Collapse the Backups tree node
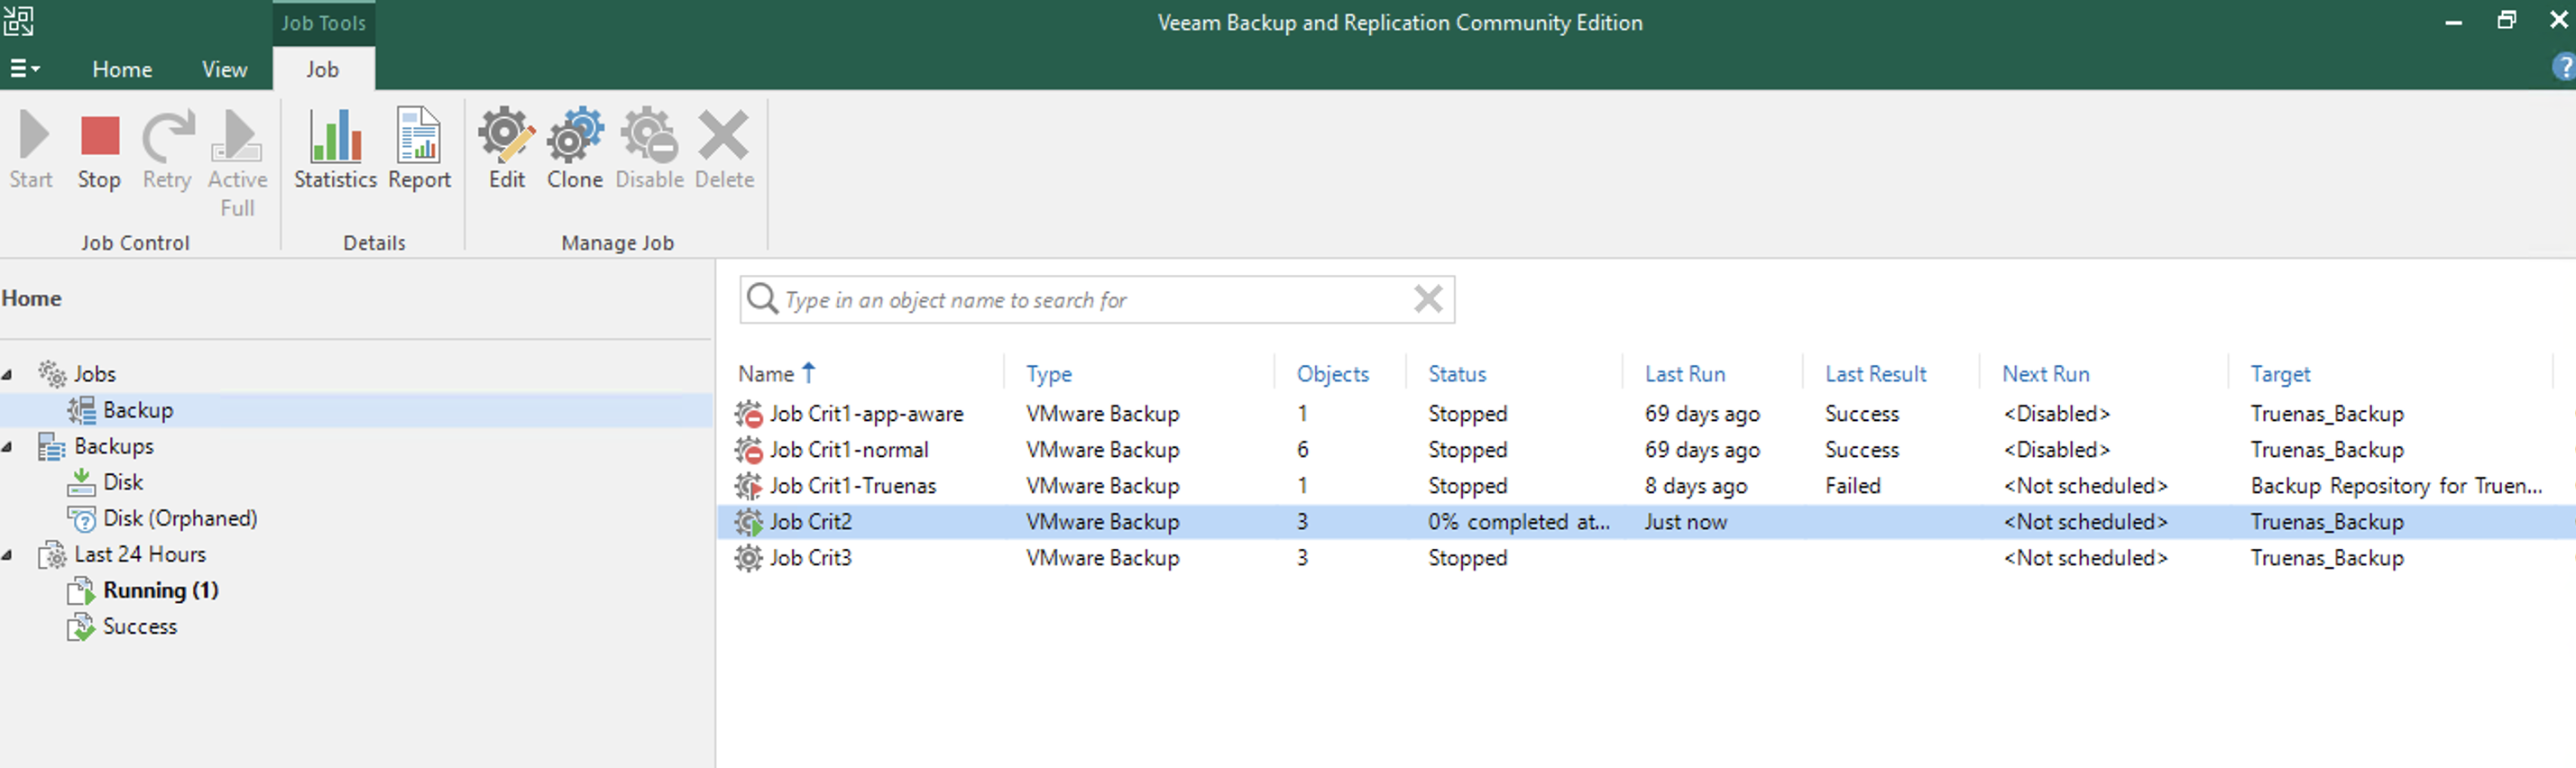This screenshot has height=768, width=2576. click(8, 447)
